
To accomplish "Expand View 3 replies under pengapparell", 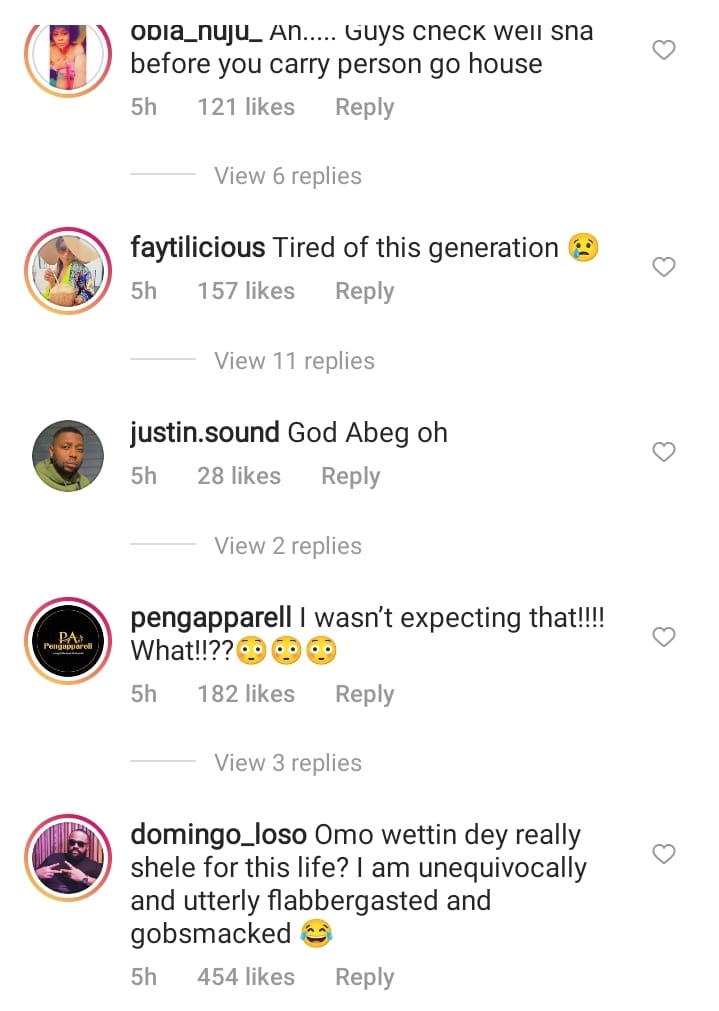I will click(x=288, y=763).
